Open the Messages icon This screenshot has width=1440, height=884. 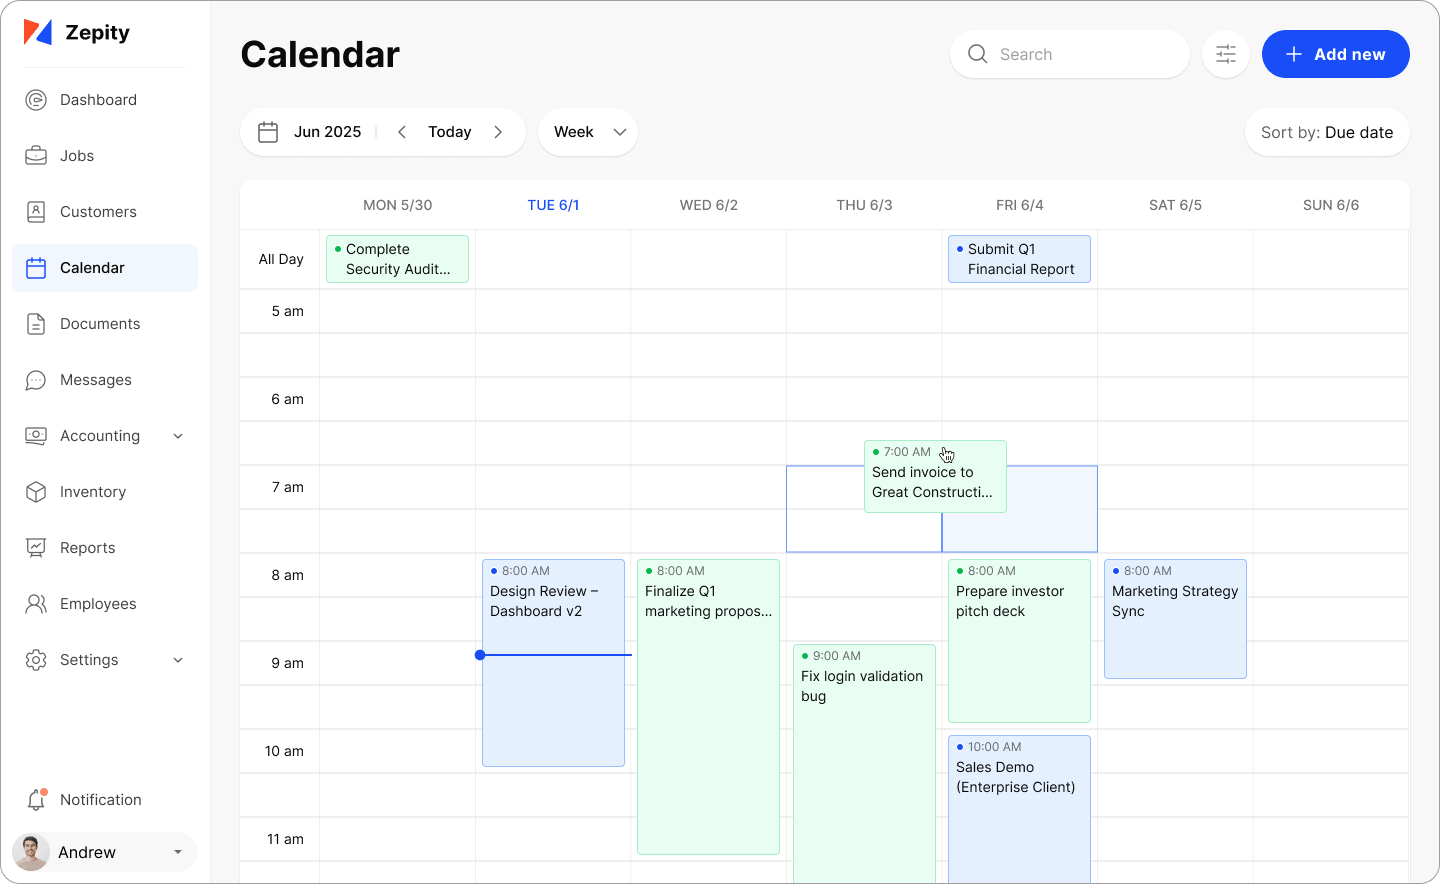[36, 380]
